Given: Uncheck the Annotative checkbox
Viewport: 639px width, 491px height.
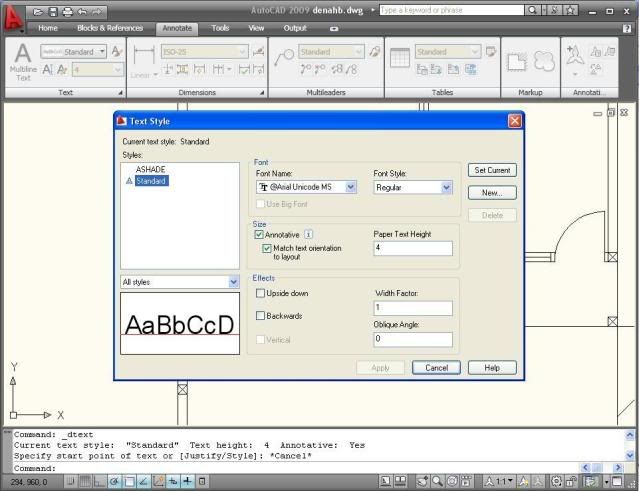Looking at the screenshot, I should point(259,234).
